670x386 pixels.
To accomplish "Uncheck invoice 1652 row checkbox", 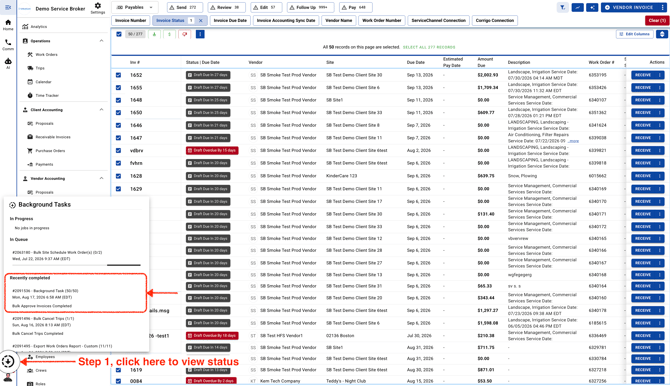I will 118,75.
